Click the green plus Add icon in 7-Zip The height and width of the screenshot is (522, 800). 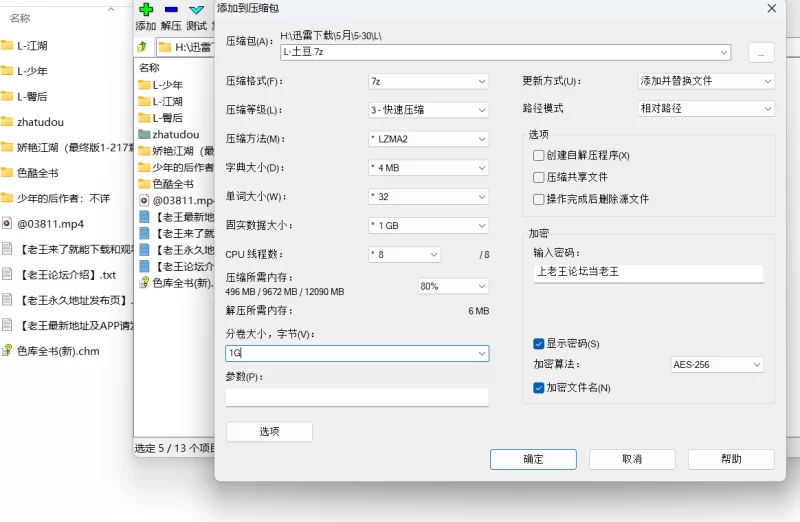pos(146,9)
